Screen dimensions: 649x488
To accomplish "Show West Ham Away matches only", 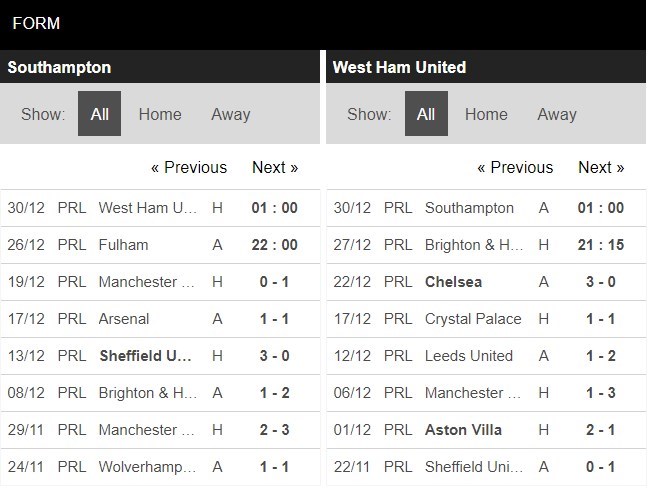I will pyautogui.click(x=557, y=114).
